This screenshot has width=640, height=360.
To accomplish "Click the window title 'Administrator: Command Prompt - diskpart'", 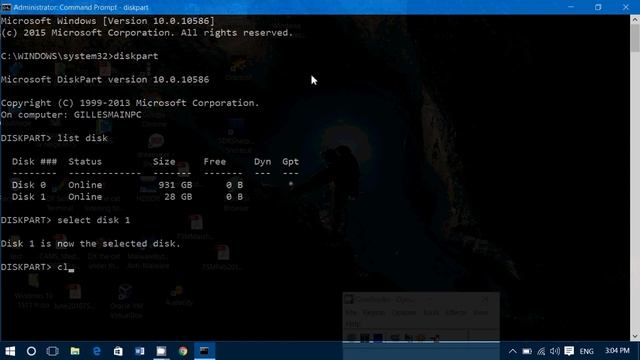I will click(81, 7).
